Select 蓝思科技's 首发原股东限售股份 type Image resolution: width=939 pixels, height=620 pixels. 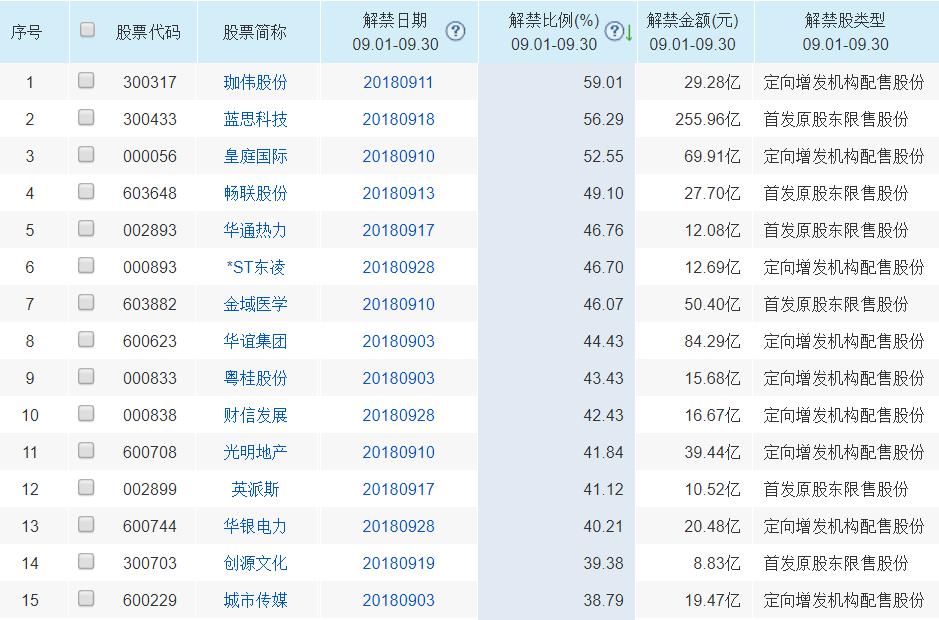click(x=836, y=119)
